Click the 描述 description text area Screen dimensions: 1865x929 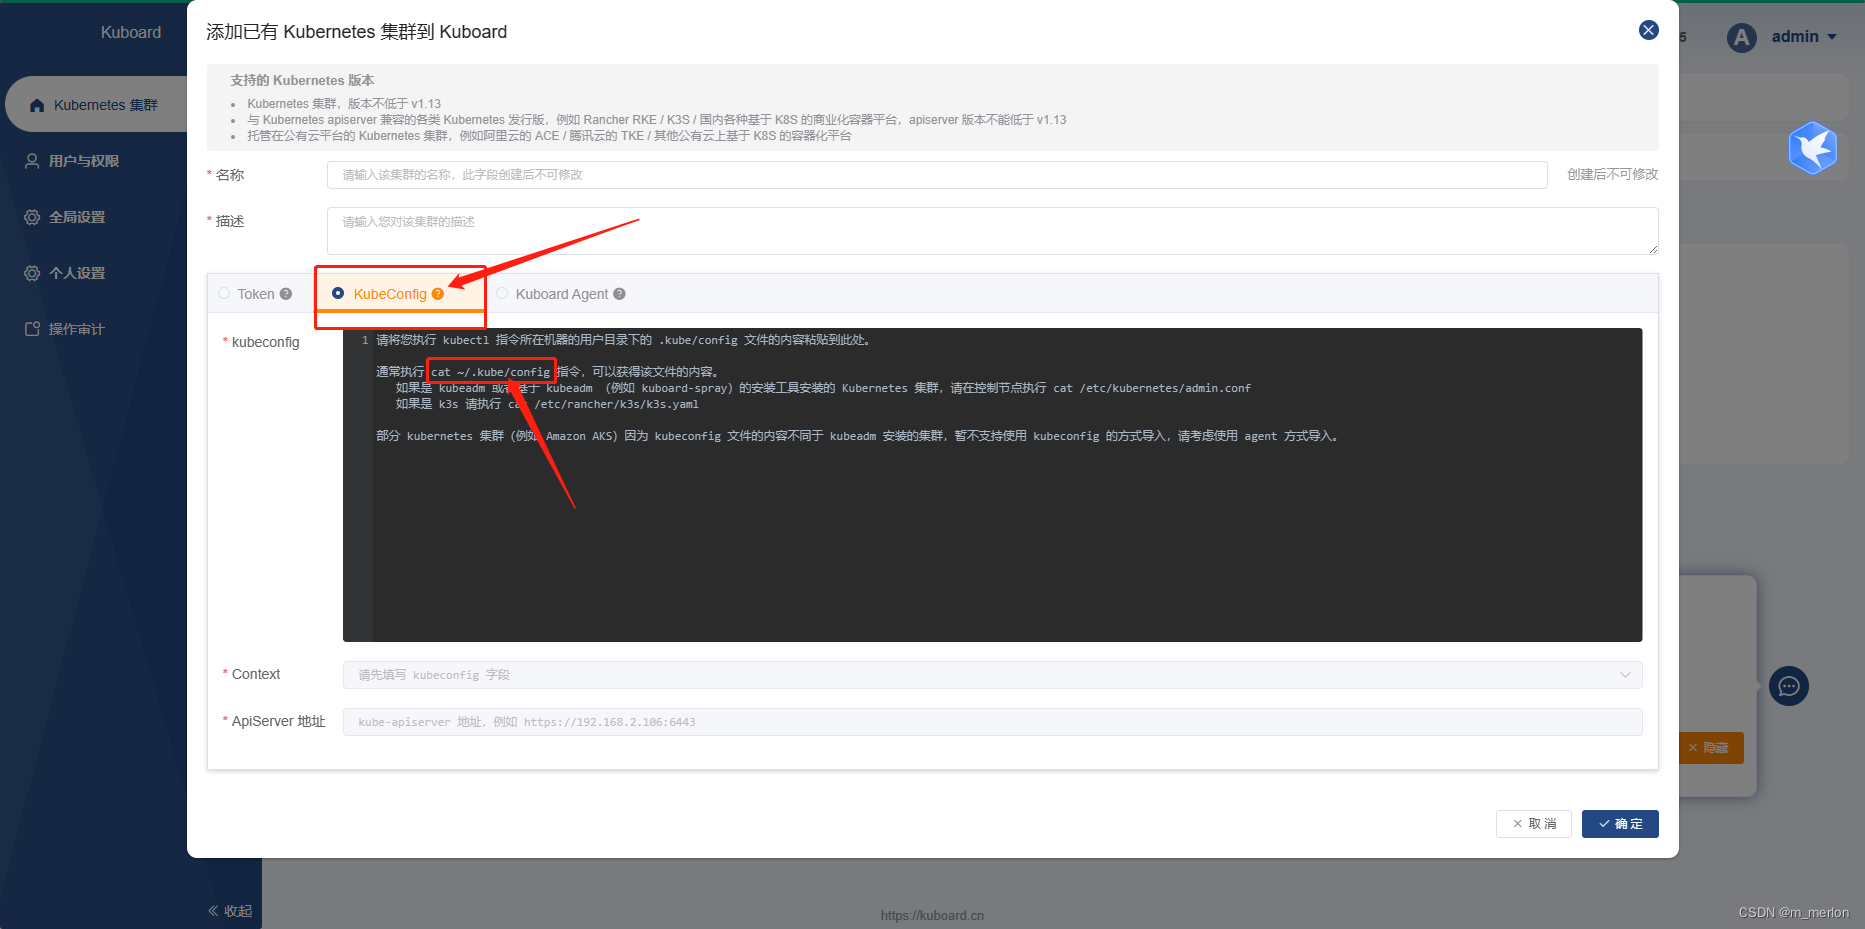pos(992,231)
